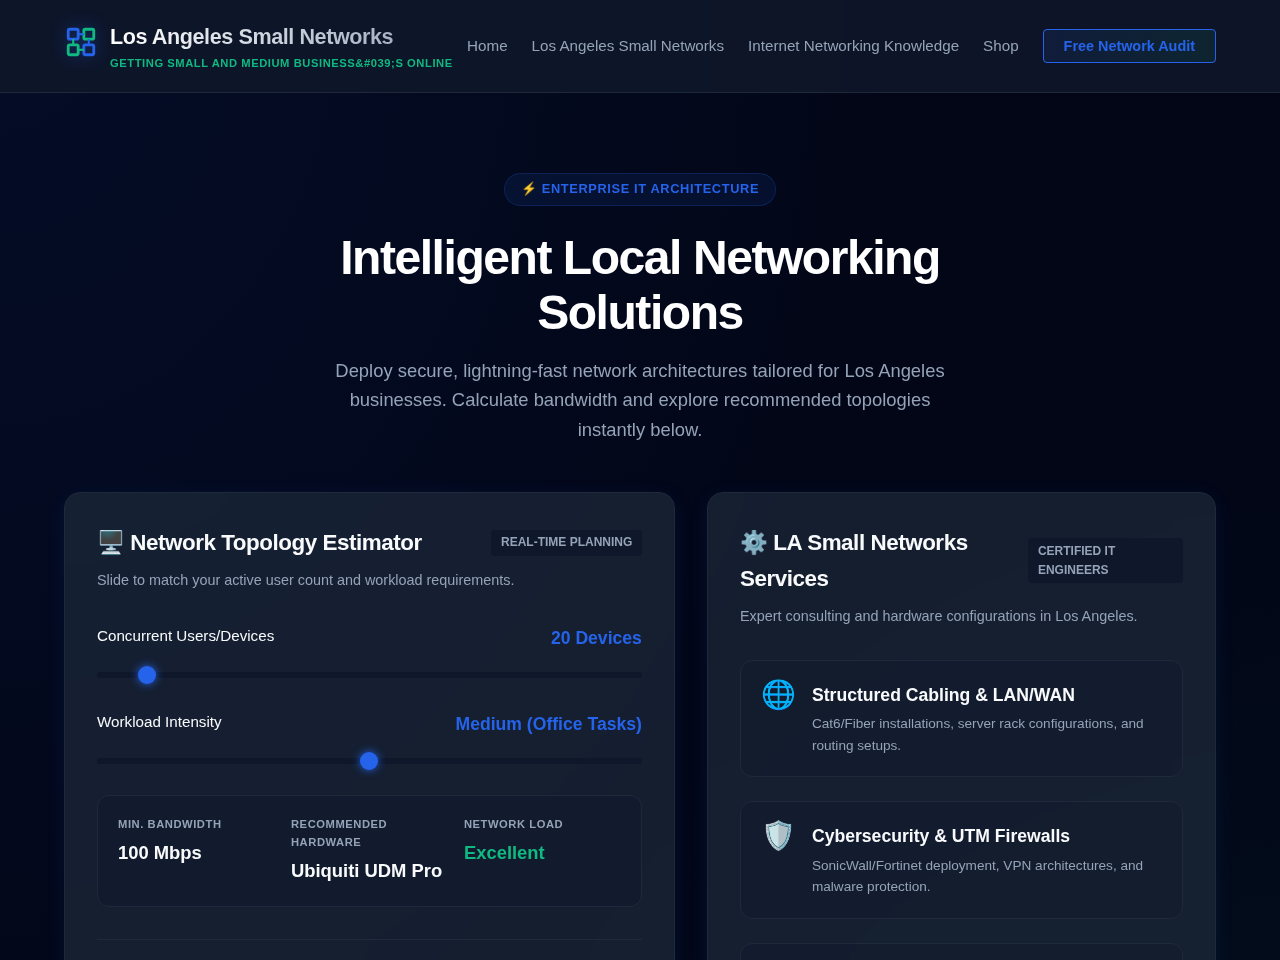Click the Structured Cabling & LAN/WAN heading

point(943,695)
